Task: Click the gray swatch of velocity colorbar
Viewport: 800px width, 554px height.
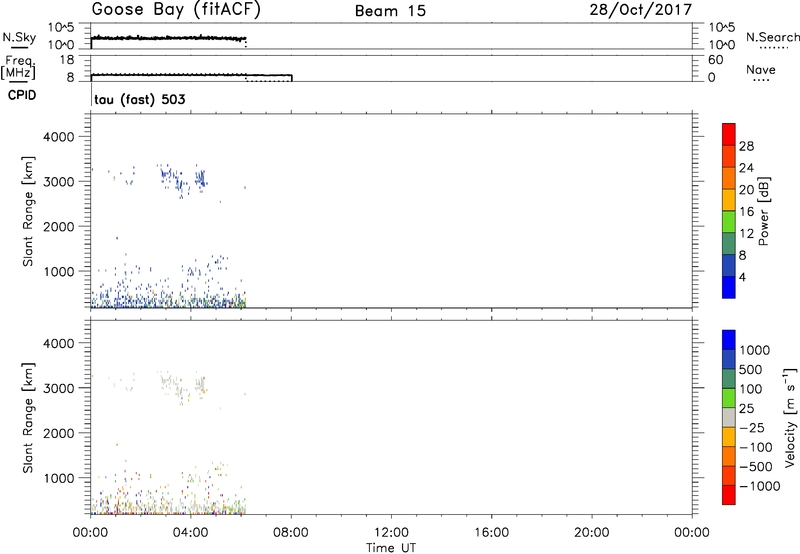Action: [x=729, y=418]
